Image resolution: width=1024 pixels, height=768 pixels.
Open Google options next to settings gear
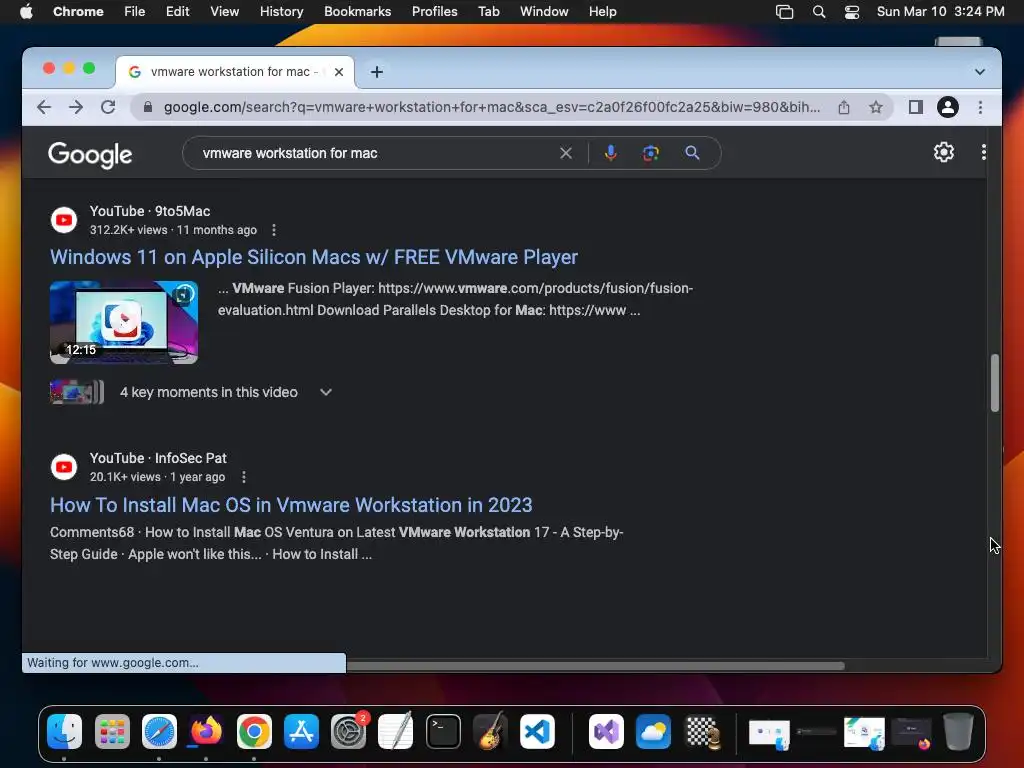tap(984, 152)
